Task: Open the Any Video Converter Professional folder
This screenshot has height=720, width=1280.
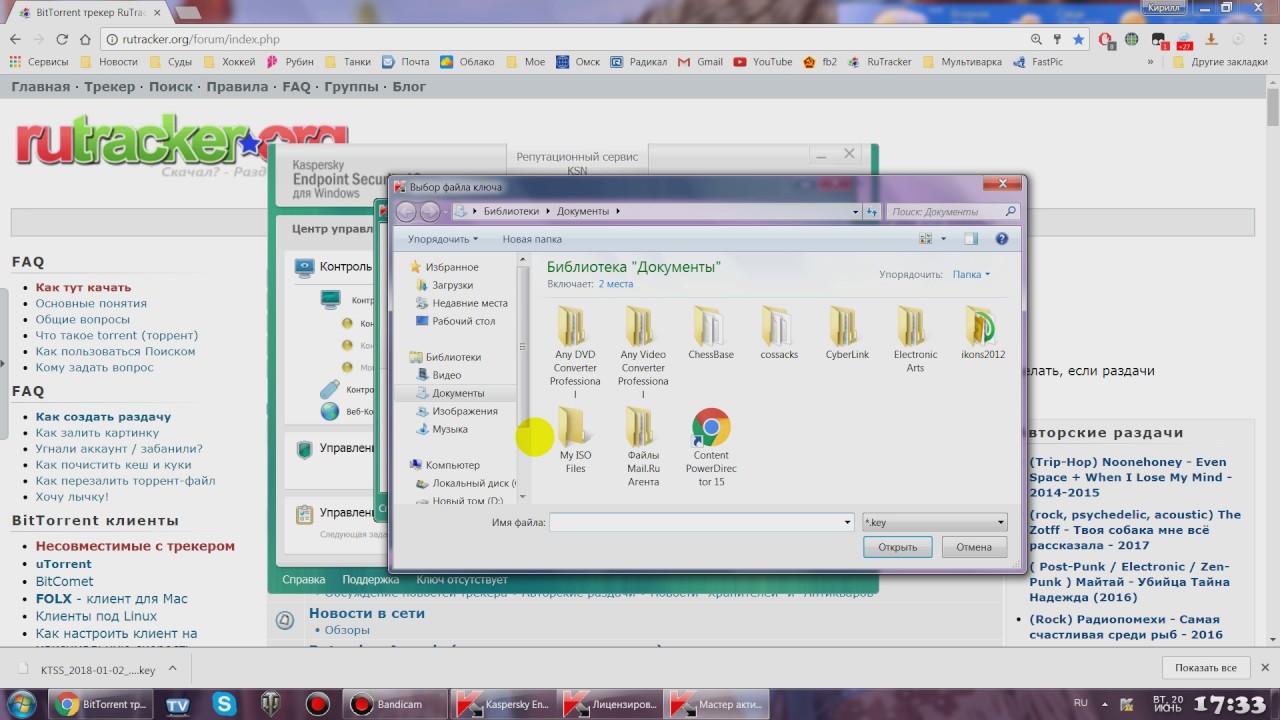Action: pos(643,350)
